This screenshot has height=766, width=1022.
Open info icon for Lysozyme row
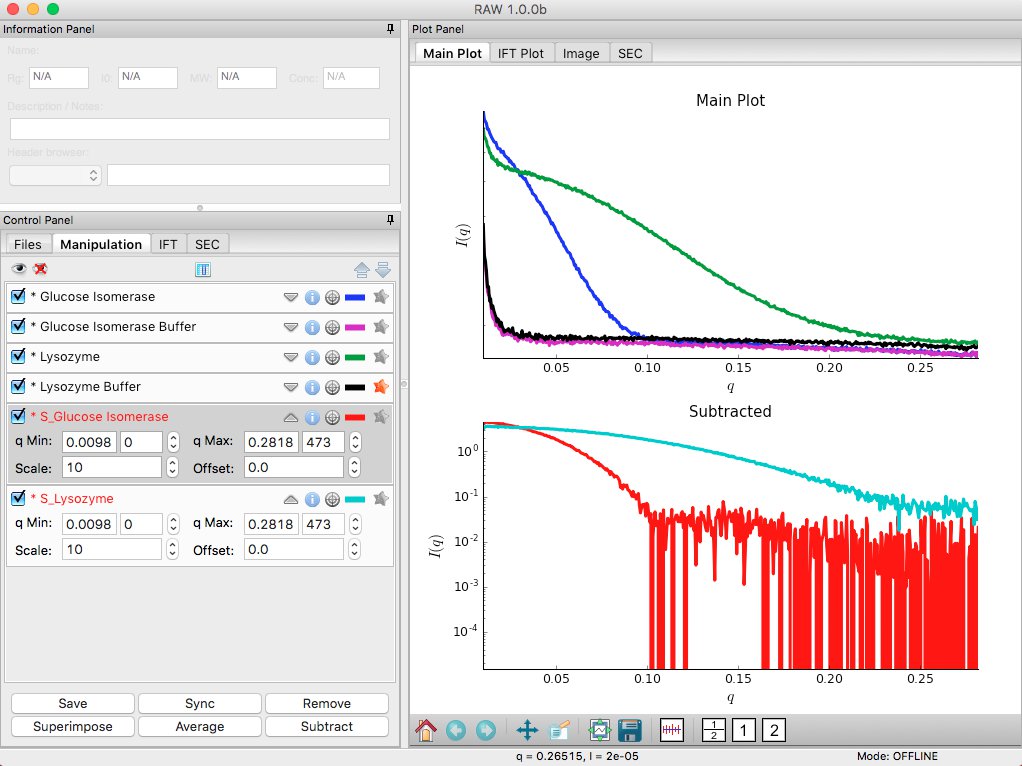312,357
